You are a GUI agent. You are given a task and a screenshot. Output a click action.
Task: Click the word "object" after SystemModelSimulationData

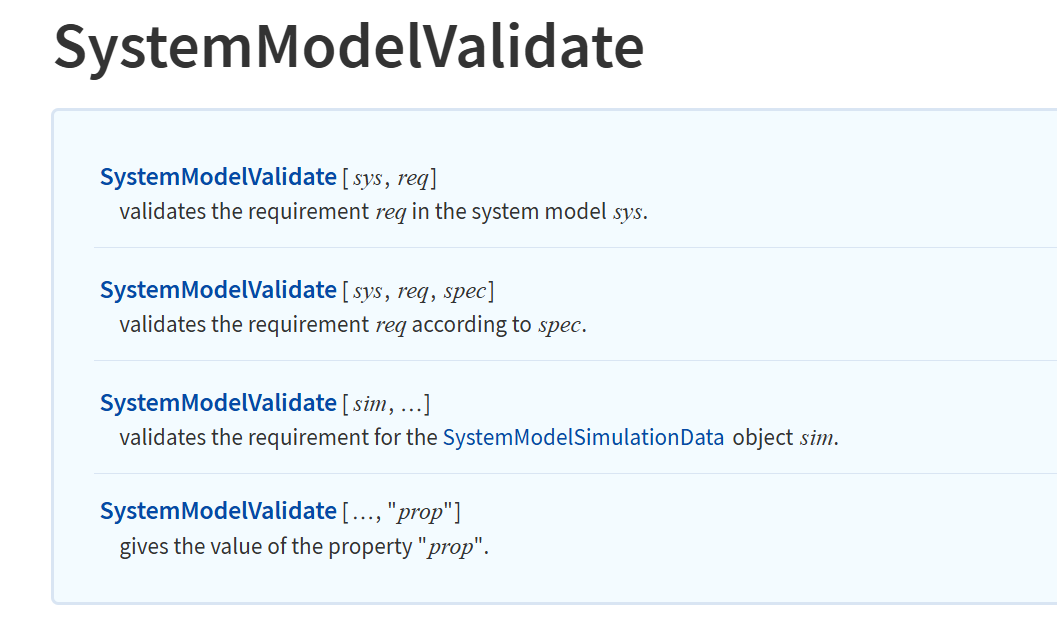(x=762, y=438)
